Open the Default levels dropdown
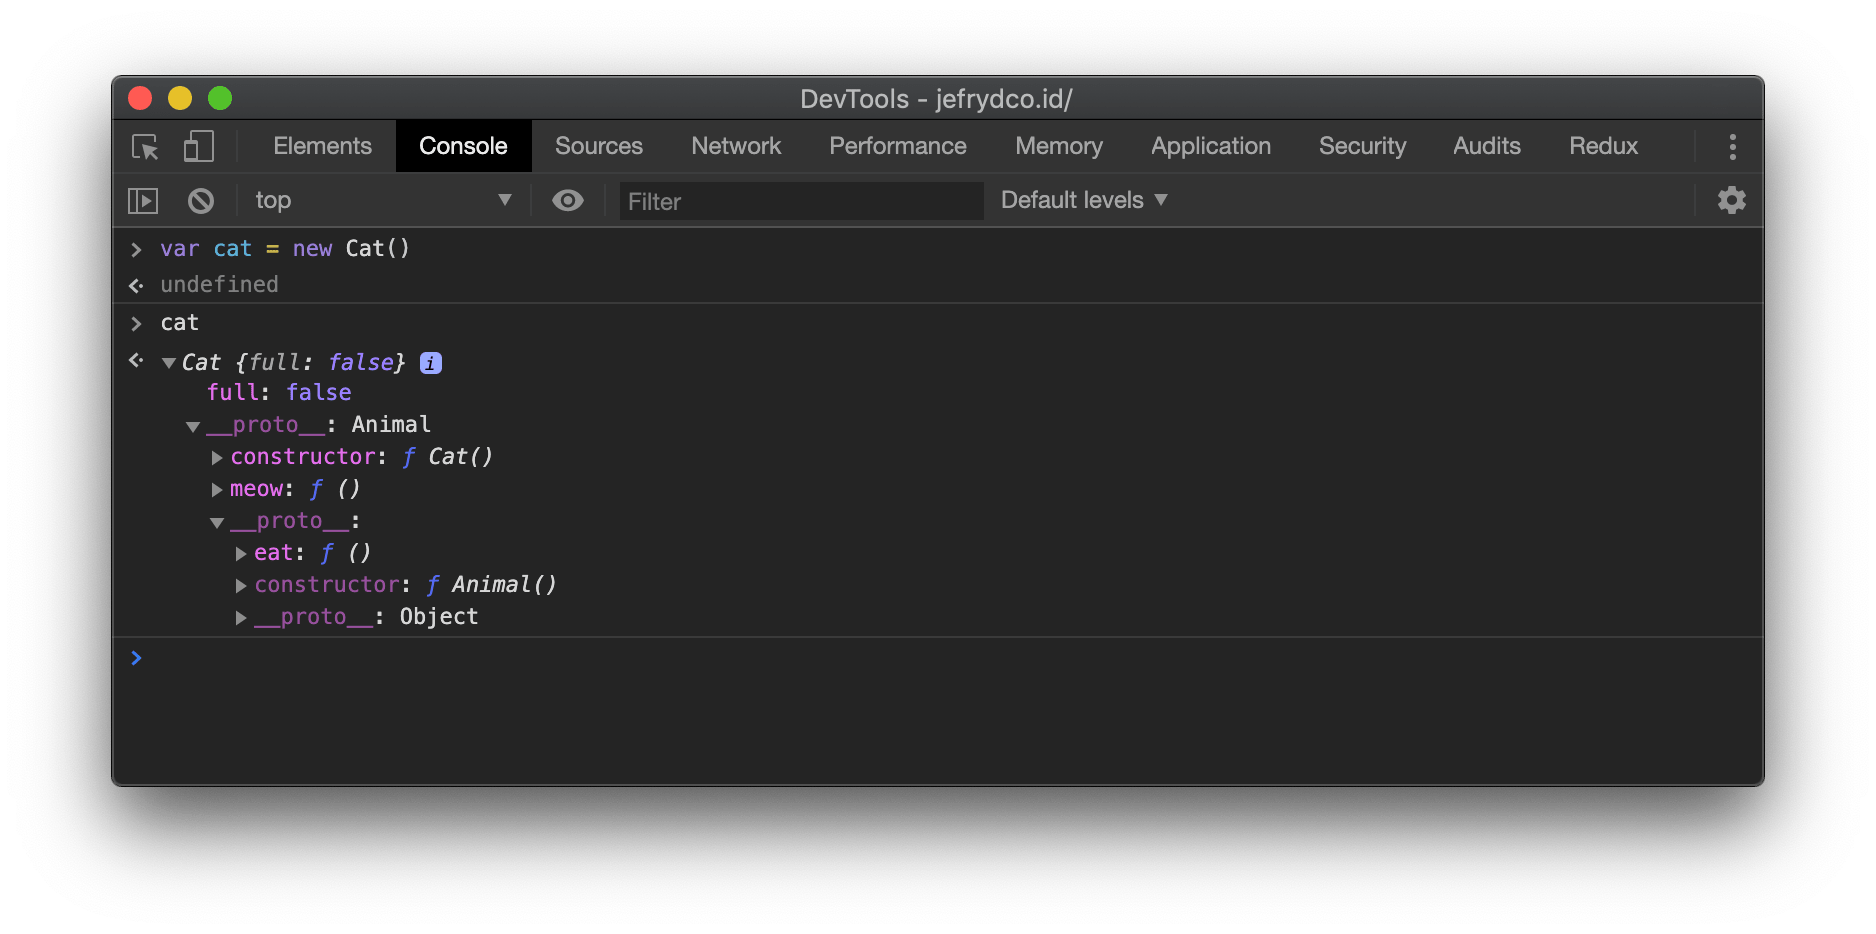Viewport: 1876px width, 934px height. click(x=1084, y=200)
